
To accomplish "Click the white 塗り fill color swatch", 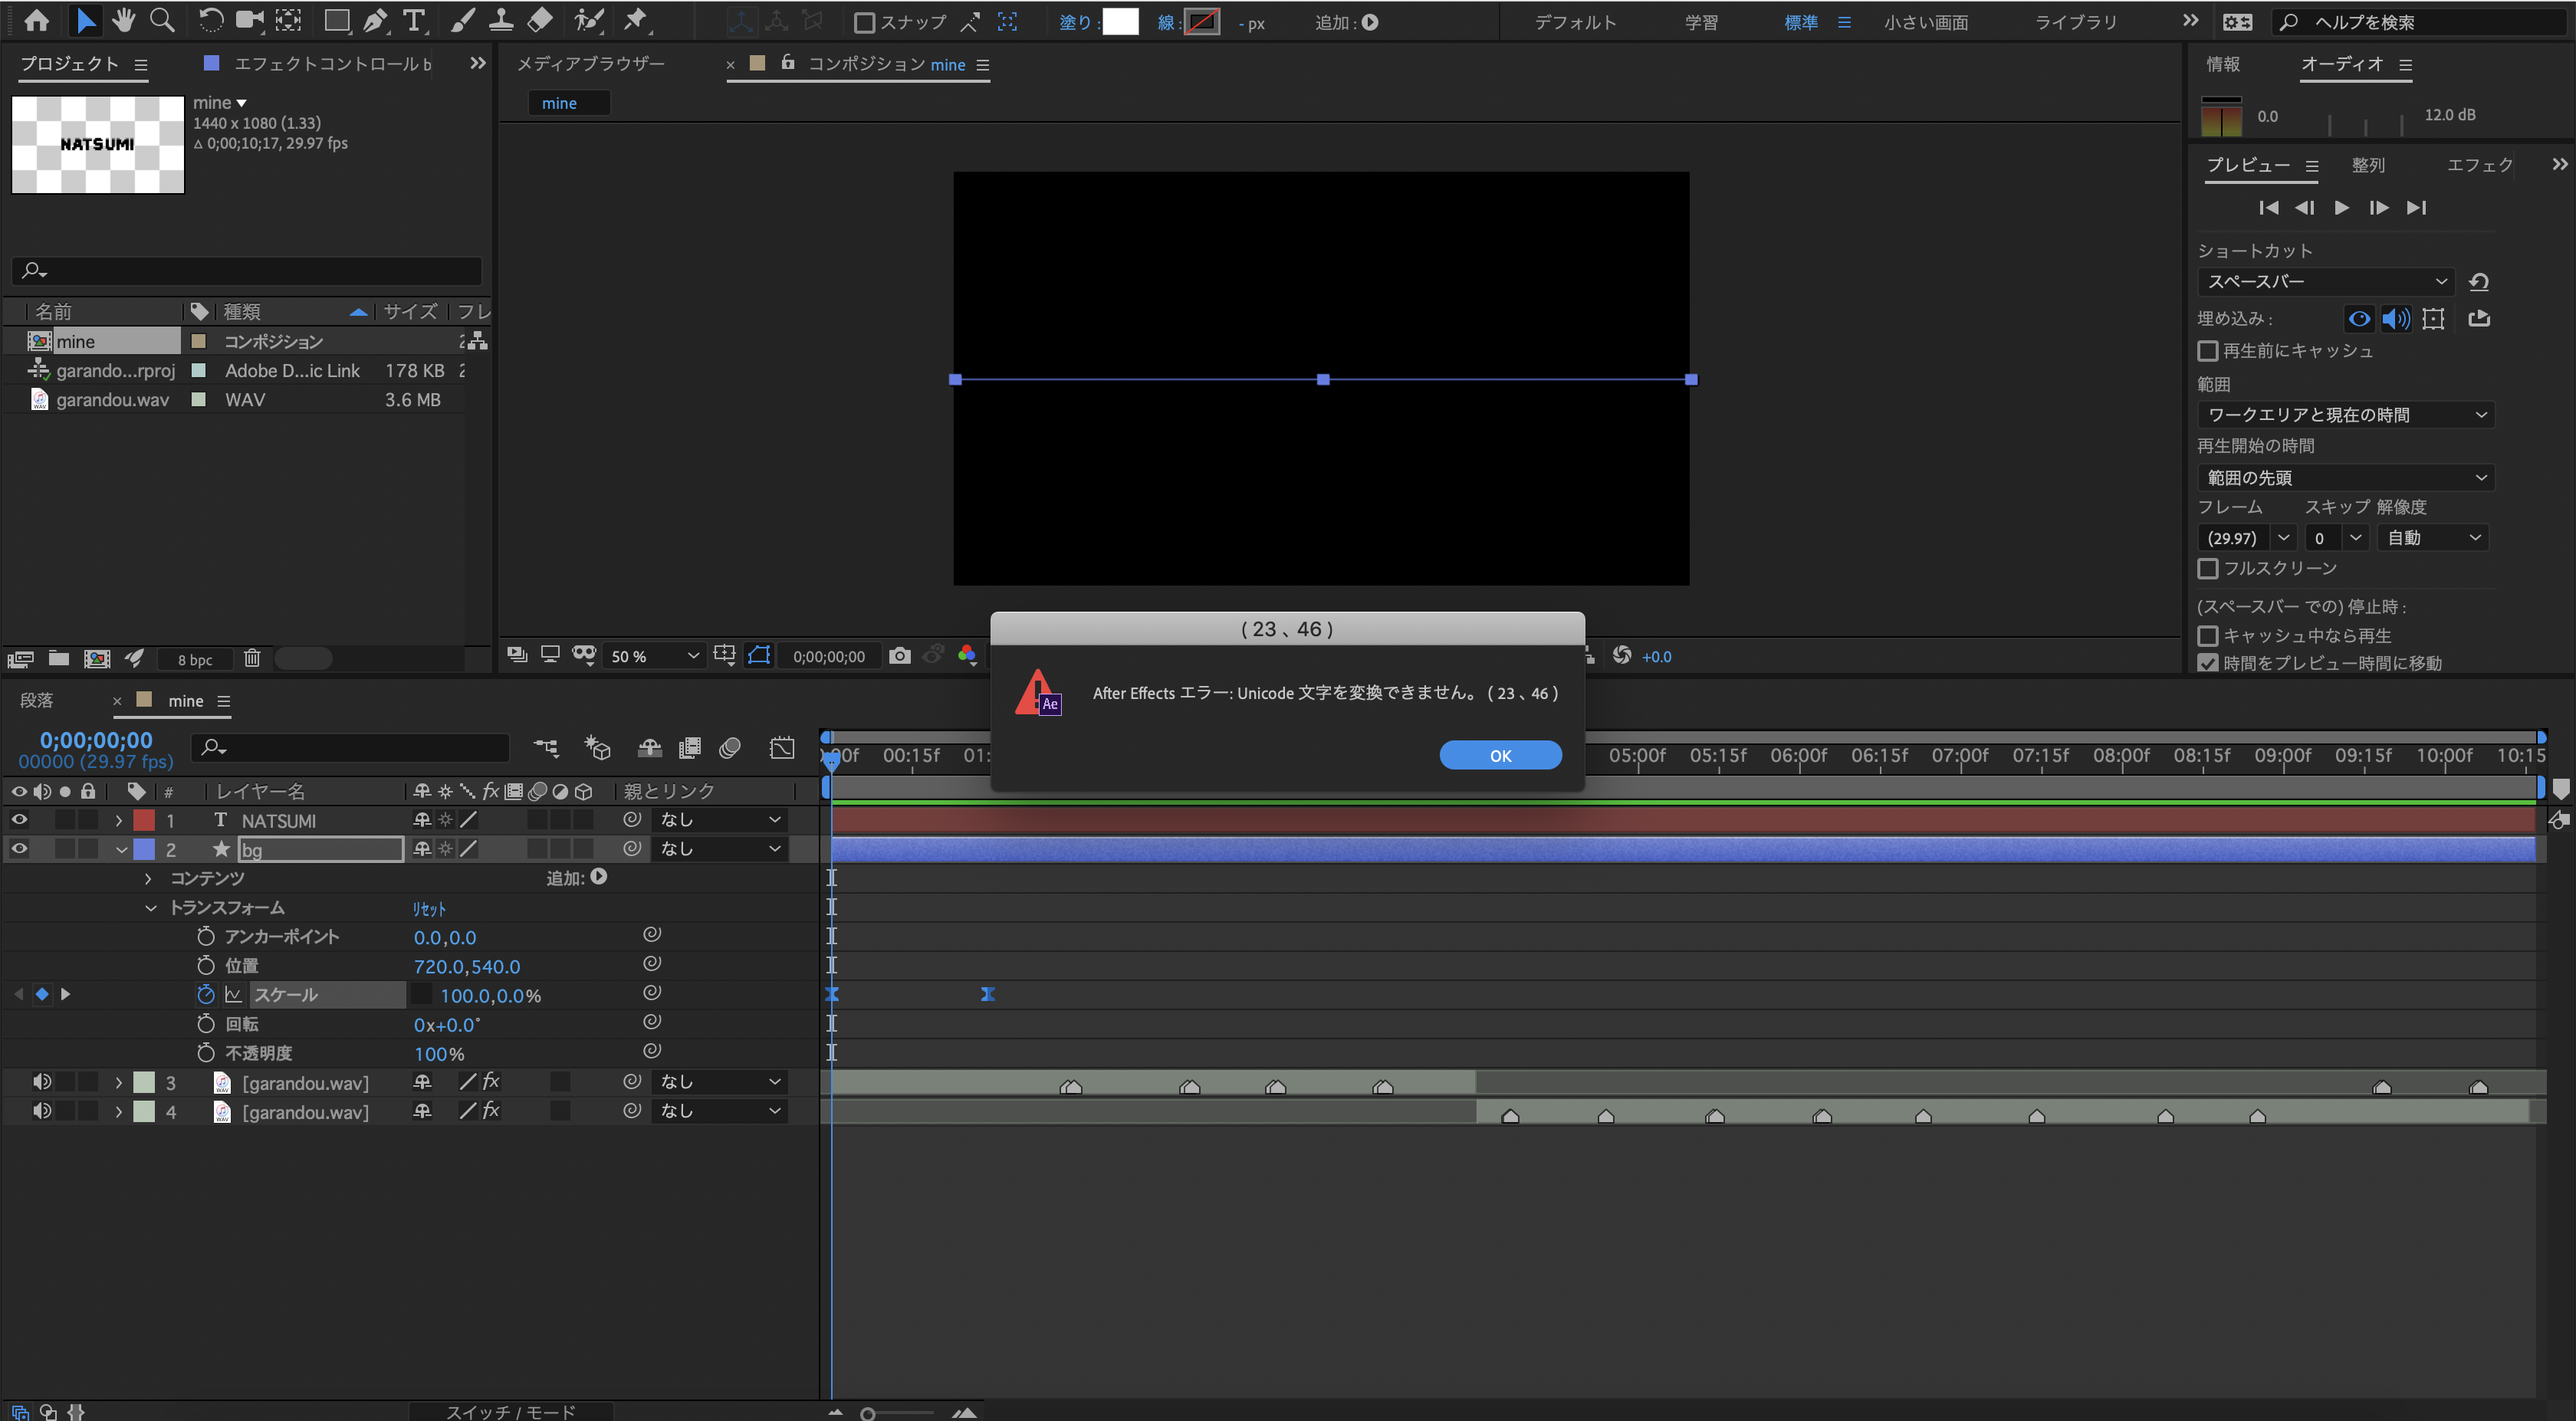I will pos(1119,22).
